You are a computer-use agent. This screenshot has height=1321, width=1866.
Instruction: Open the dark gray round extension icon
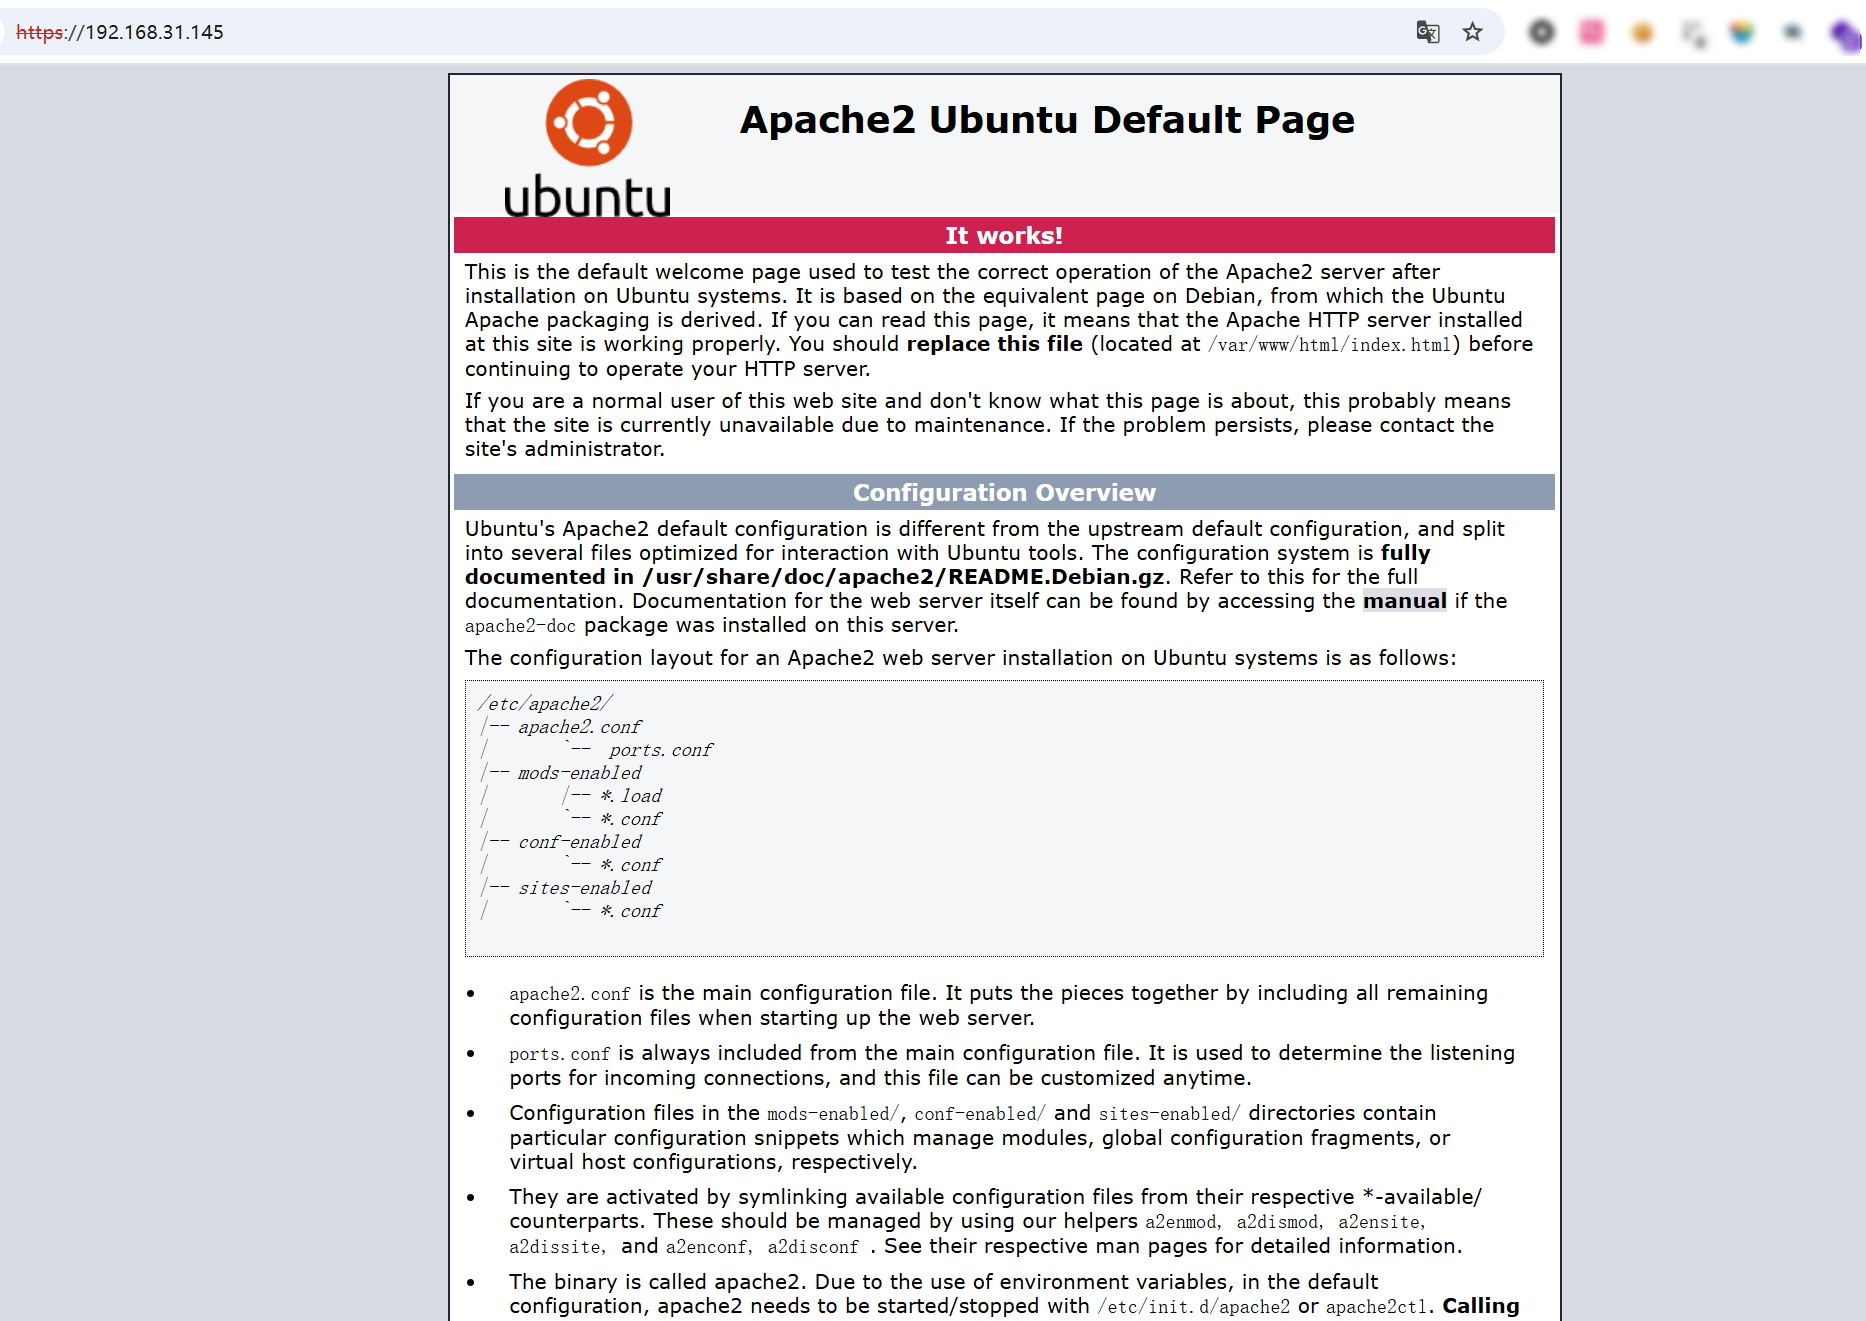click(x=1542, y=32)
